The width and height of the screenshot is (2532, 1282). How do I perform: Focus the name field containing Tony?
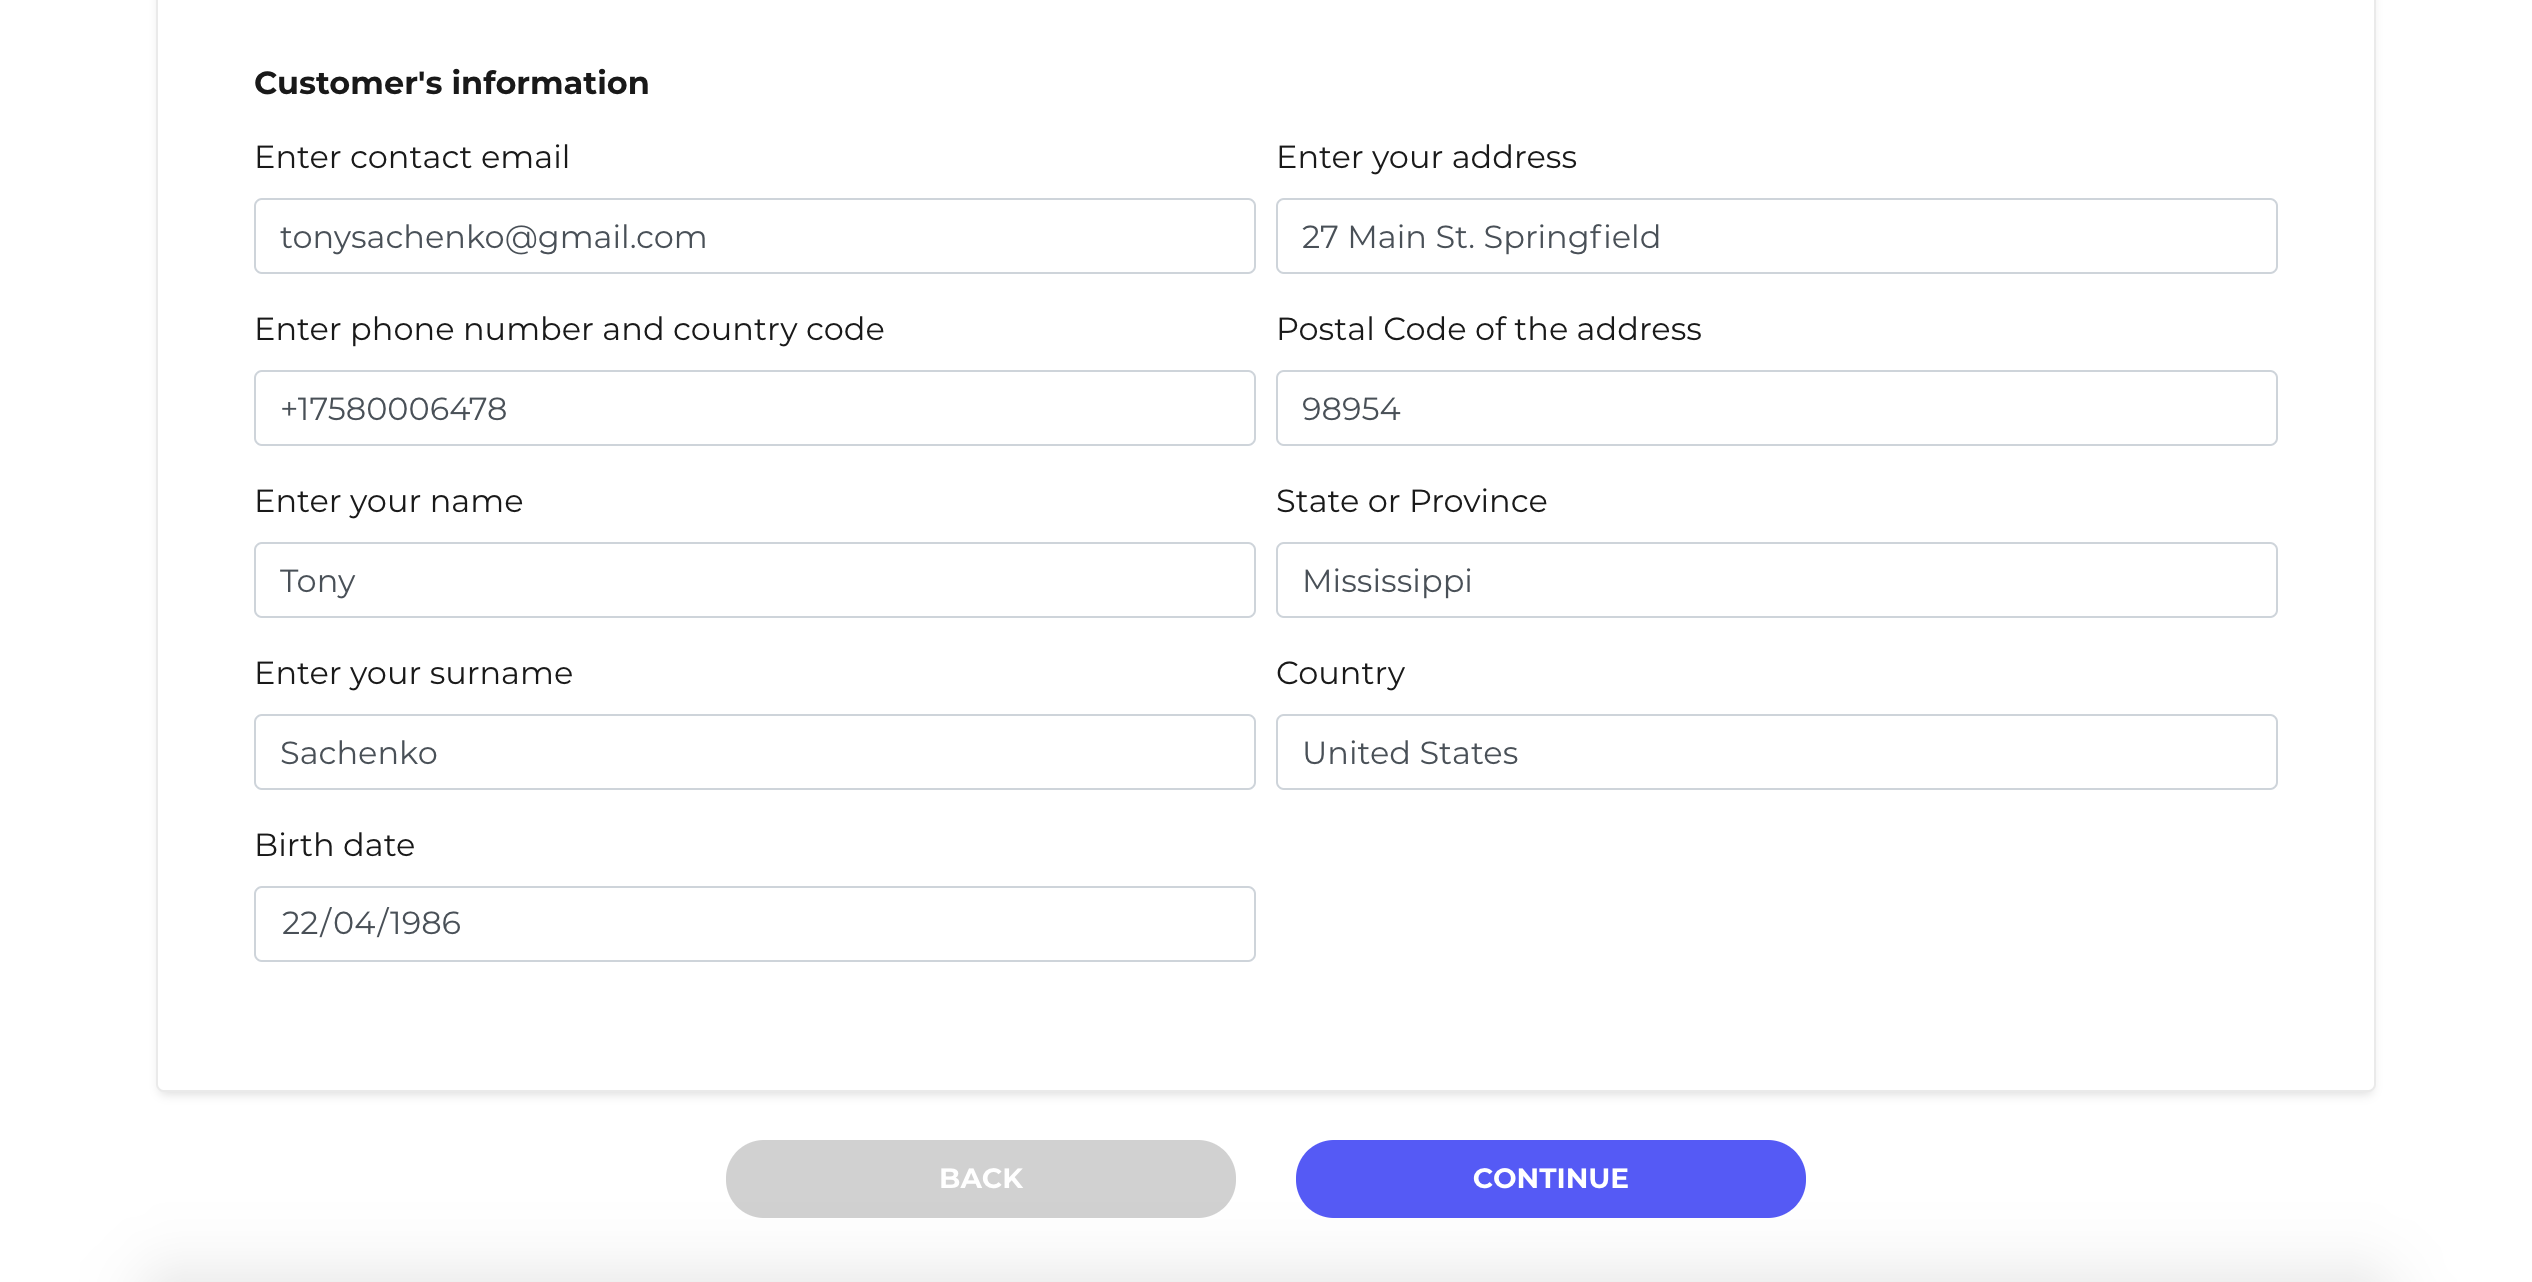click(754, 580)
